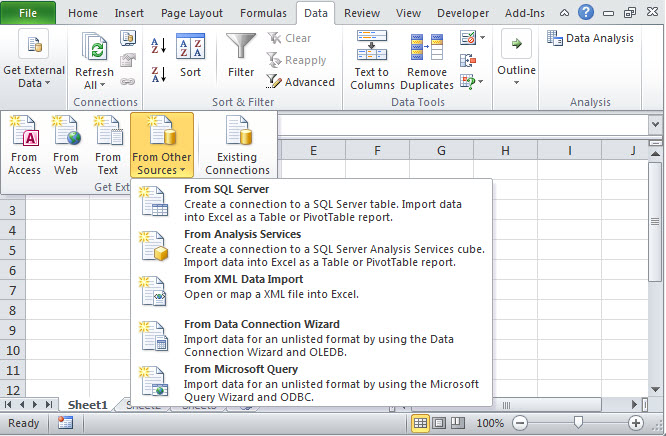Import data From Web
The height and width of the screenshot is (436, 666).
(x=66, y=145)
